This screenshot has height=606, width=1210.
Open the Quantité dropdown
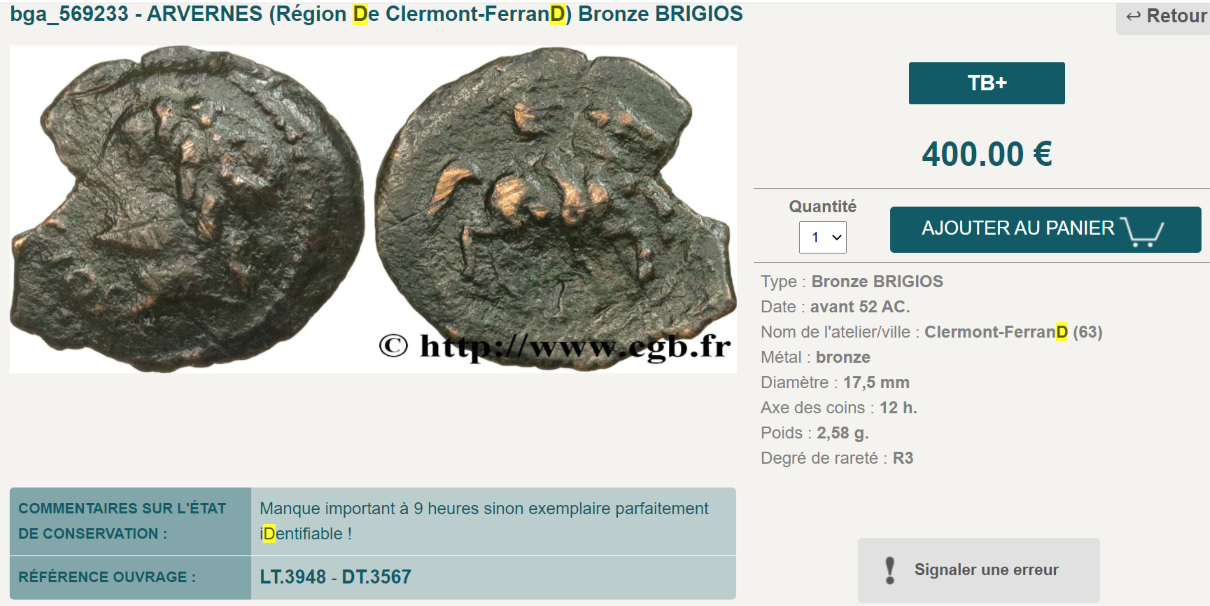[823, 237]
